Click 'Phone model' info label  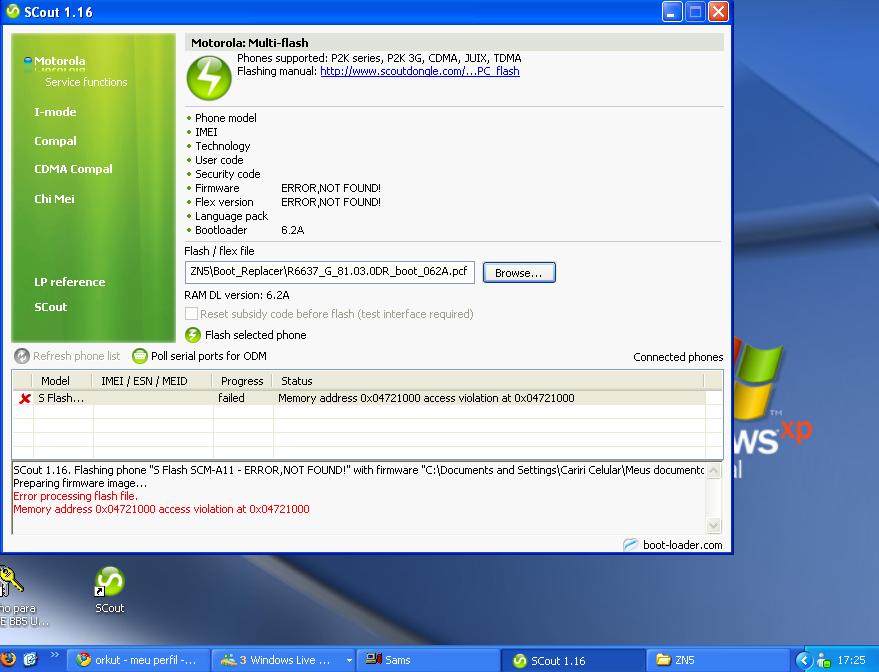pos(225,118)
